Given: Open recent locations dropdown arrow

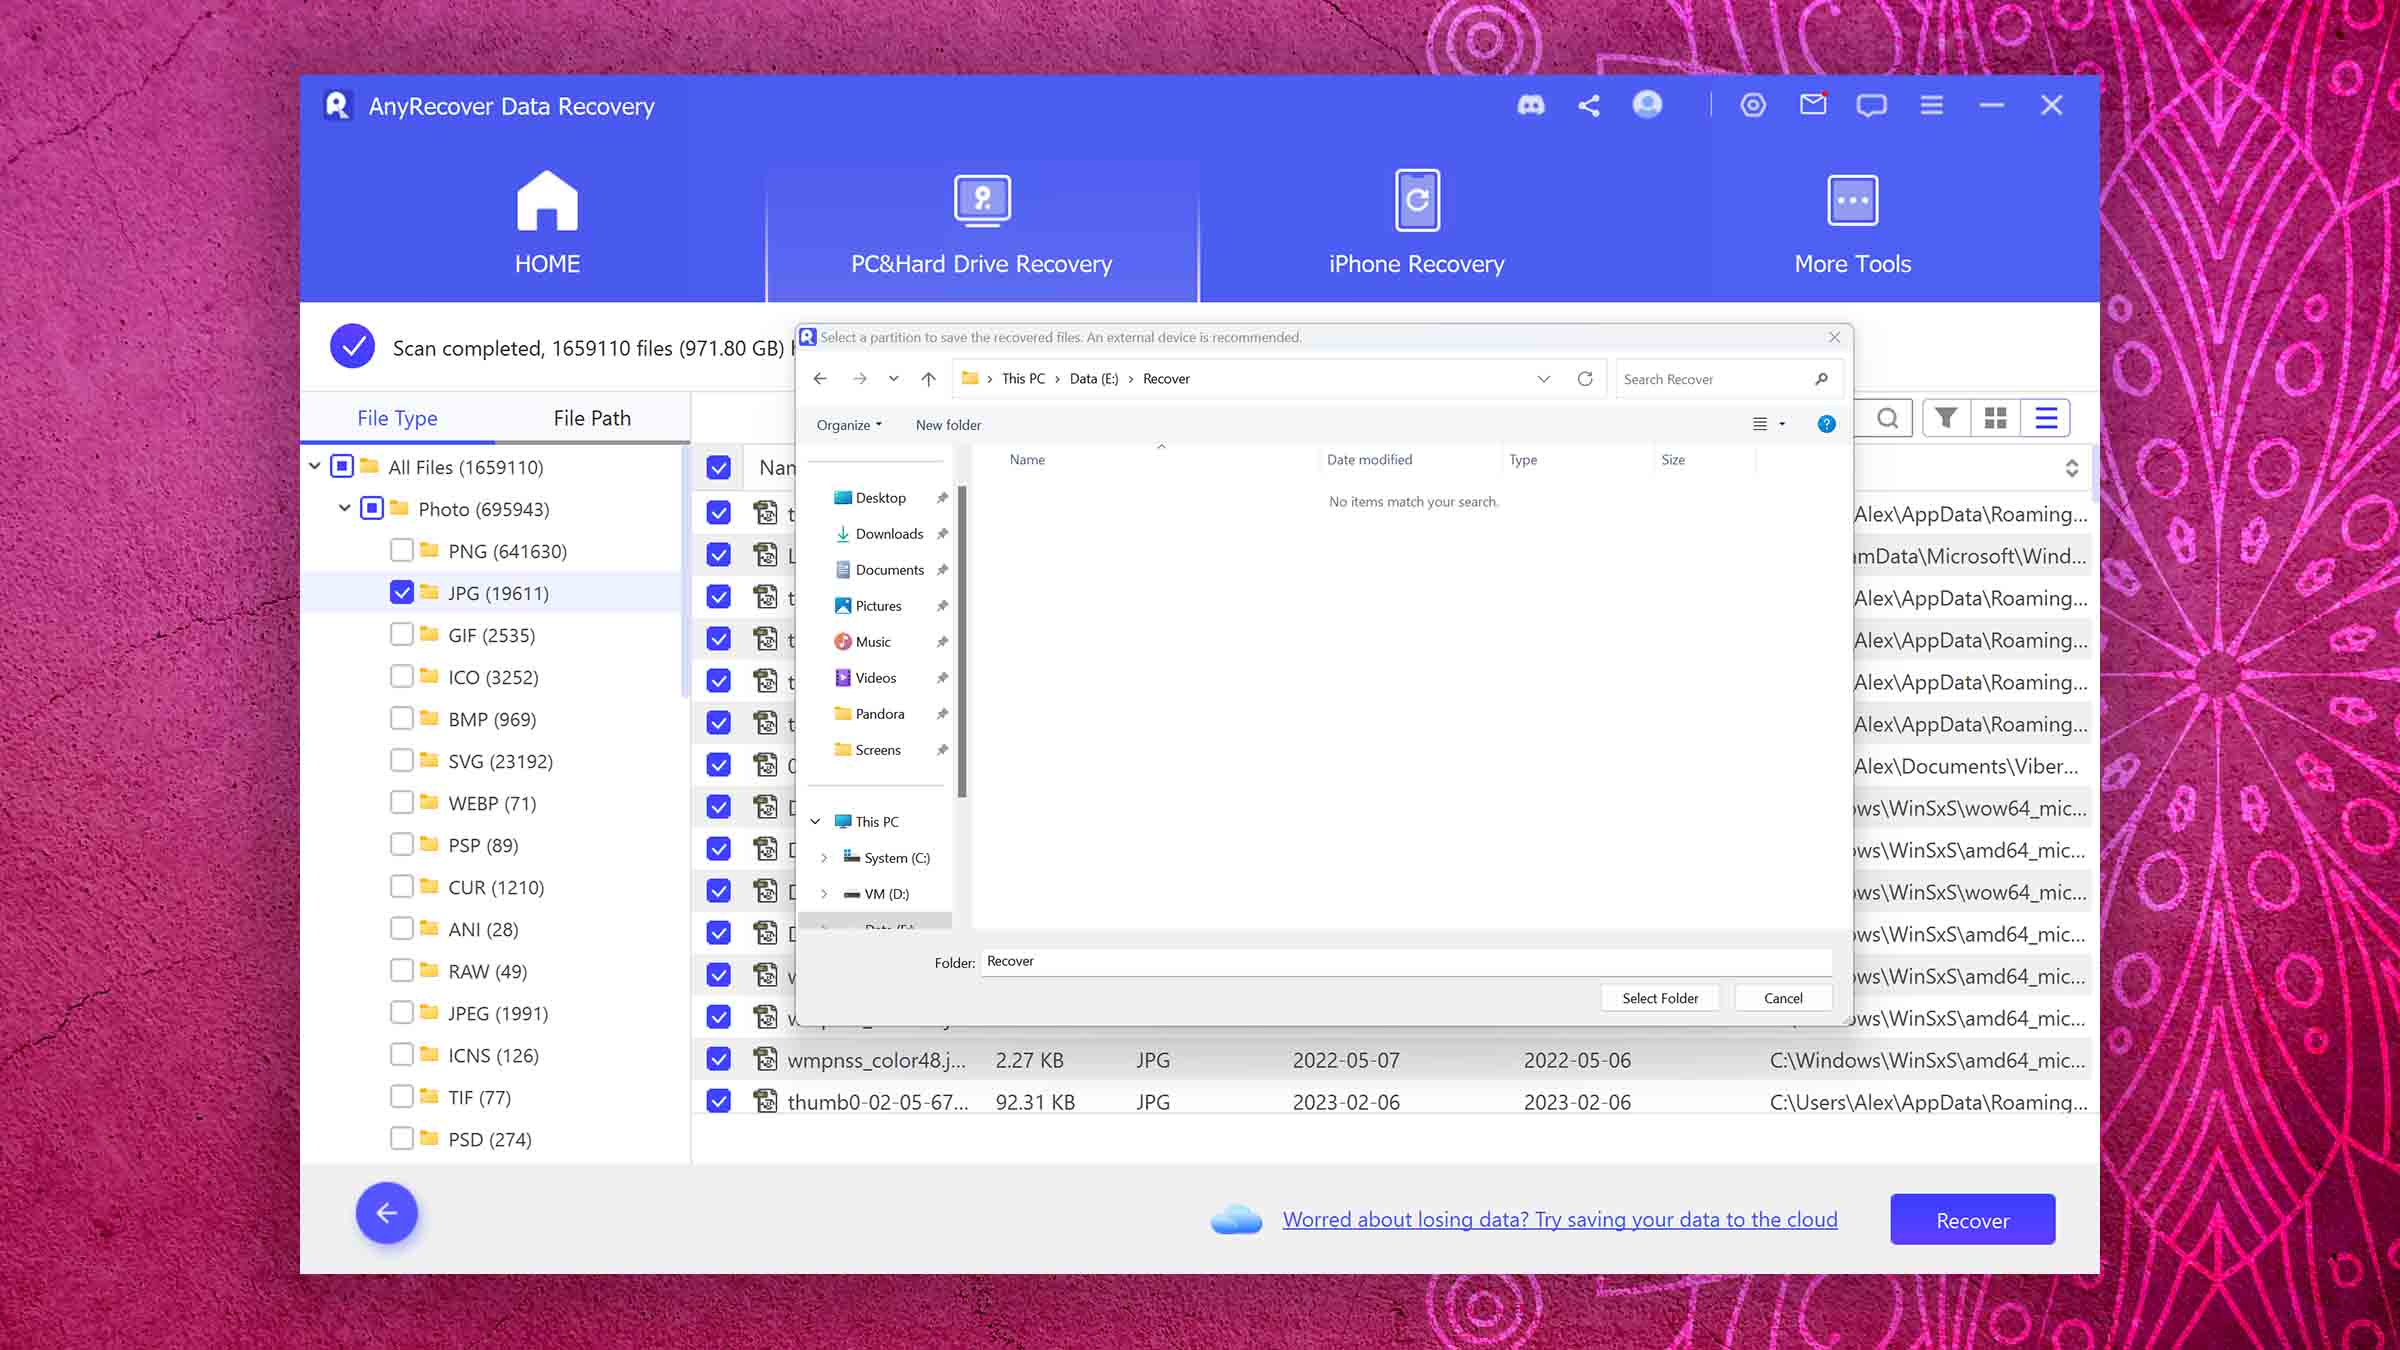Looking at the screenshot, I should 893,379.
